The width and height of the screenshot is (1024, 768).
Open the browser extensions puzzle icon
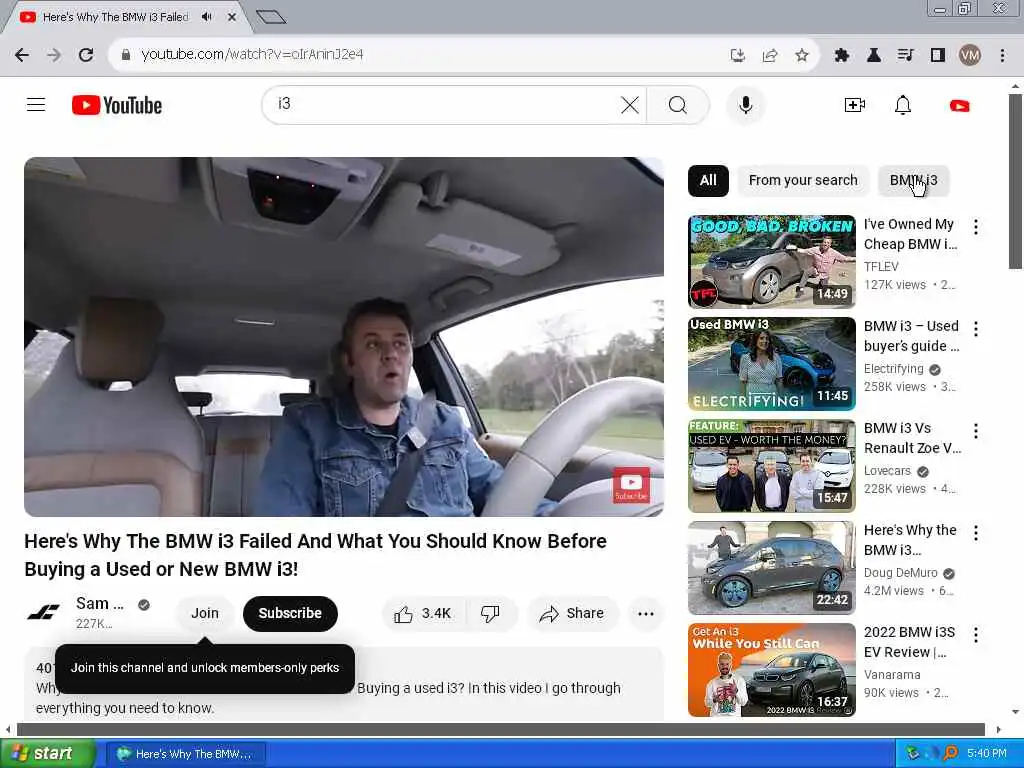tap(842, 55)
